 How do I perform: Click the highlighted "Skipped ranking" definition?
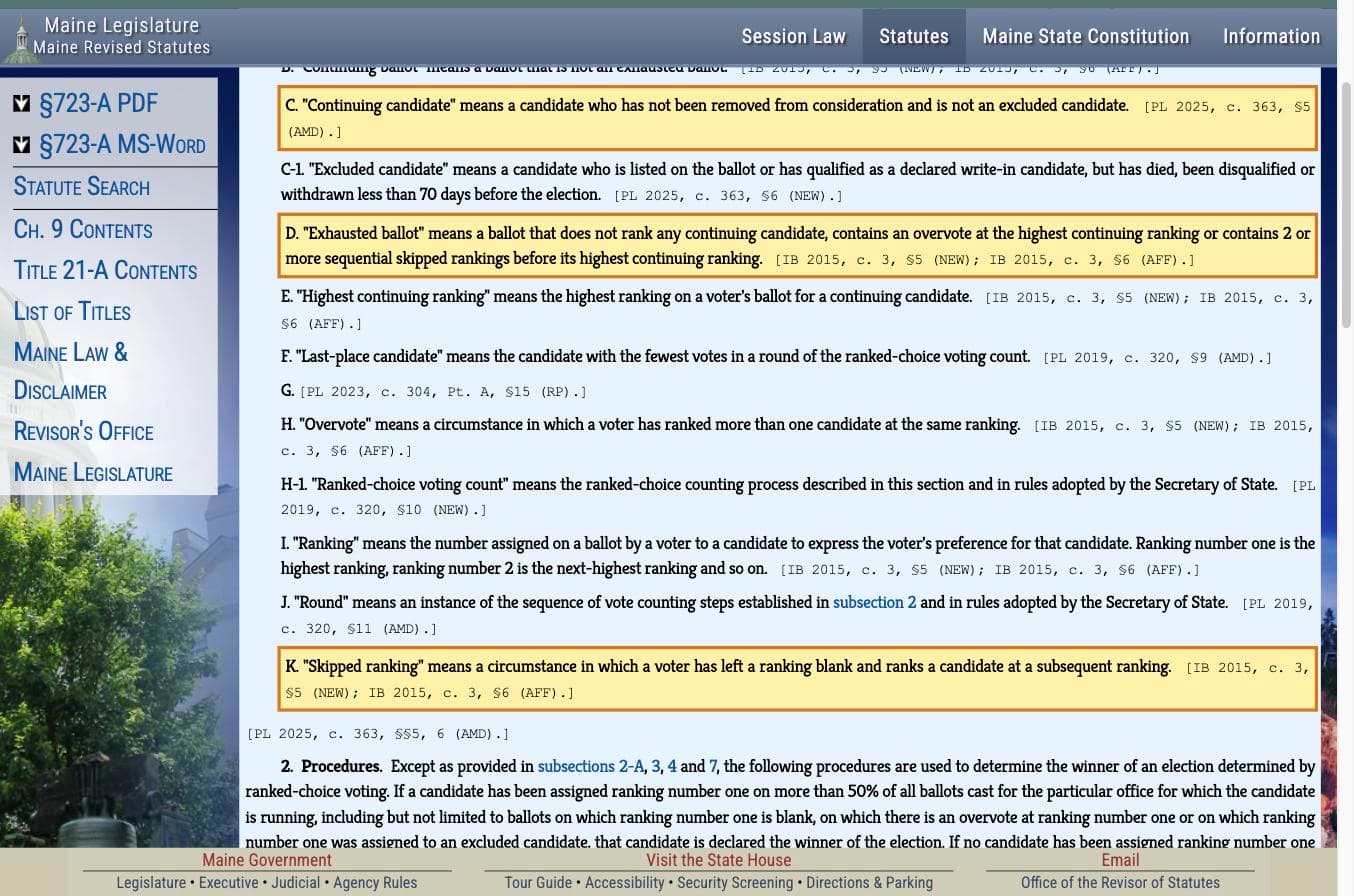[797, 679]
